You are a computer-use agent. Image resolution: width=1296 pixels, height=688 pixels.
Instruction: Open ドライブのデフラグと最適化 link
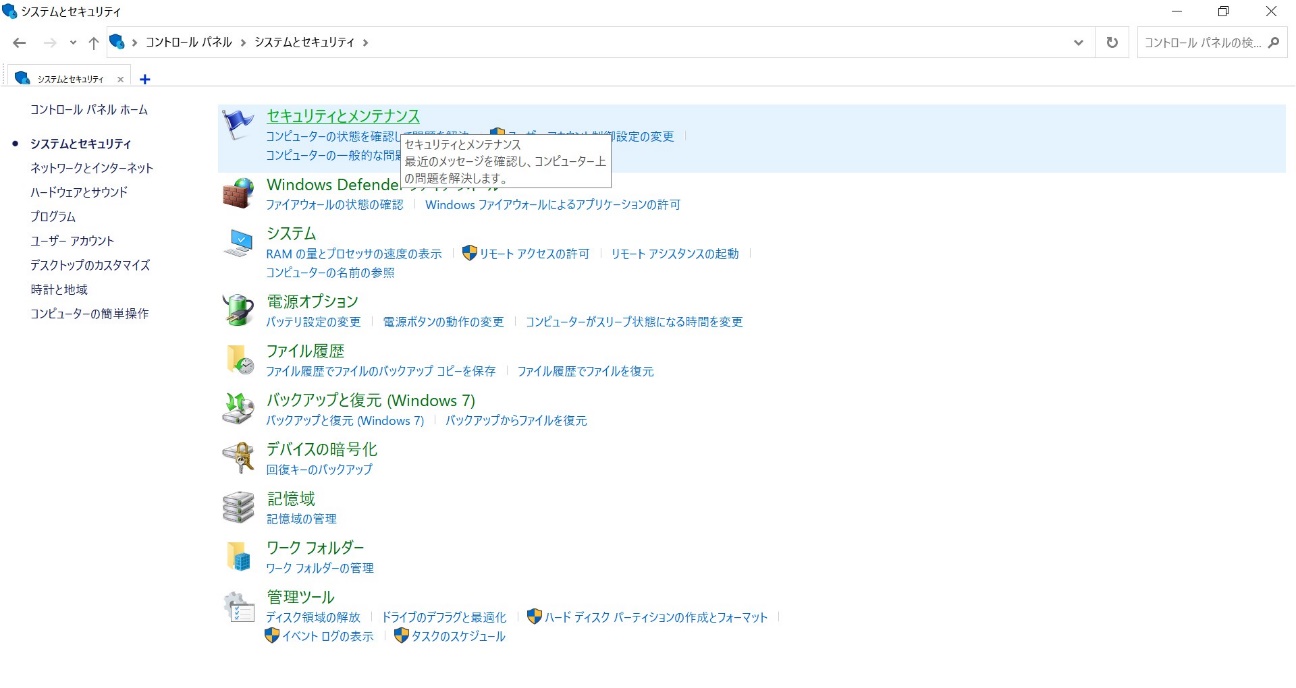coord(444,617)
